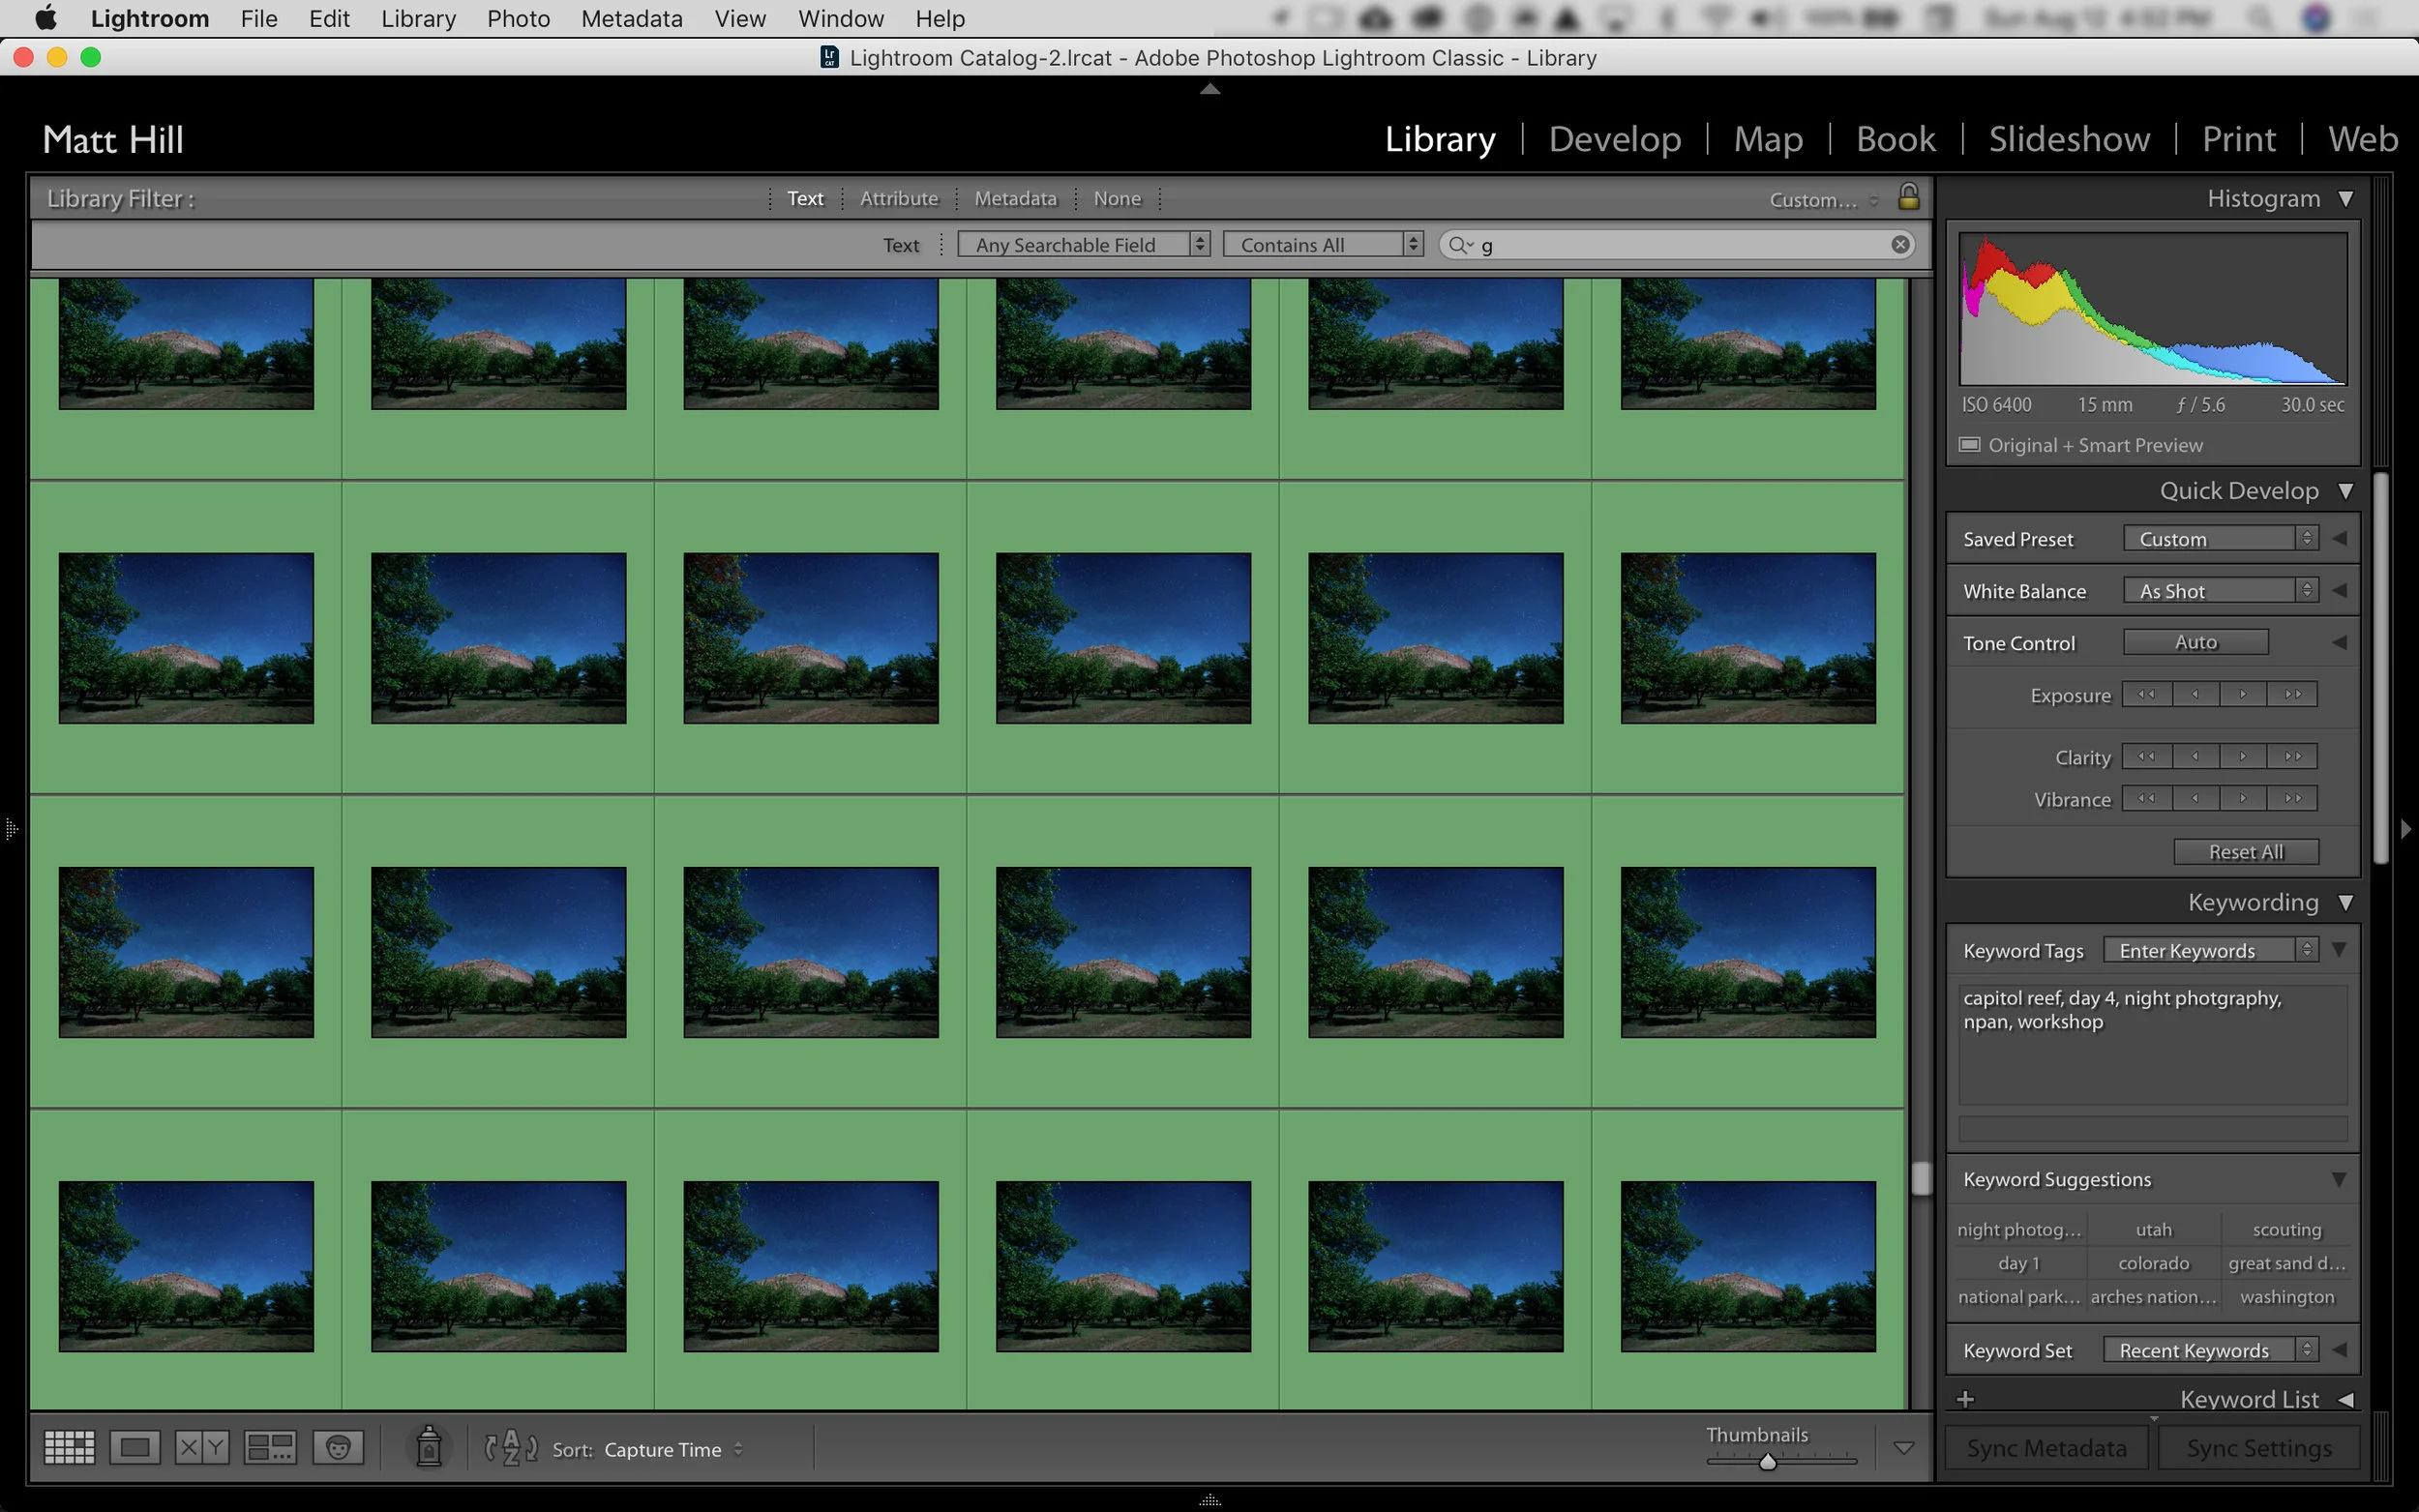Clear the filter search text

(1900, 245)
